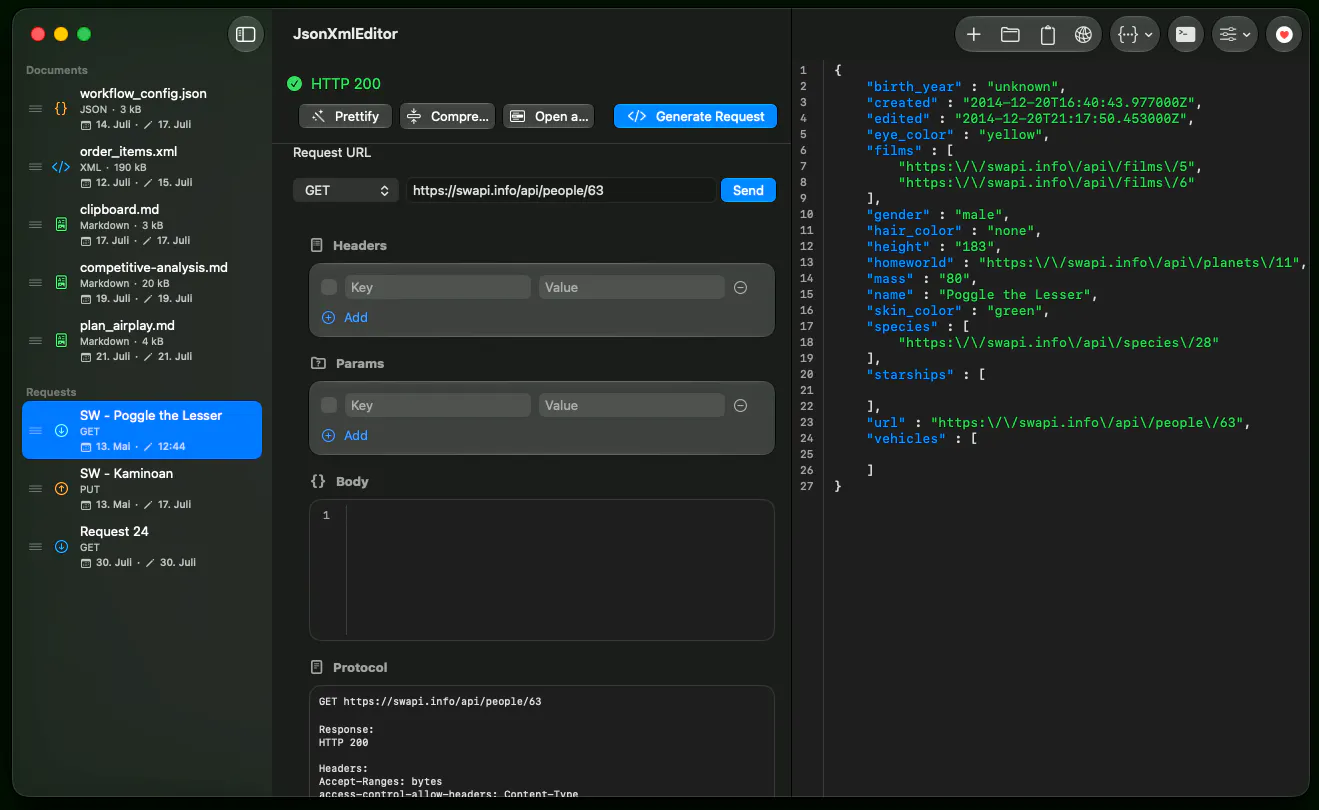Click the Documents section header
The image size is (1319, 810).
(x=57, y=70)
